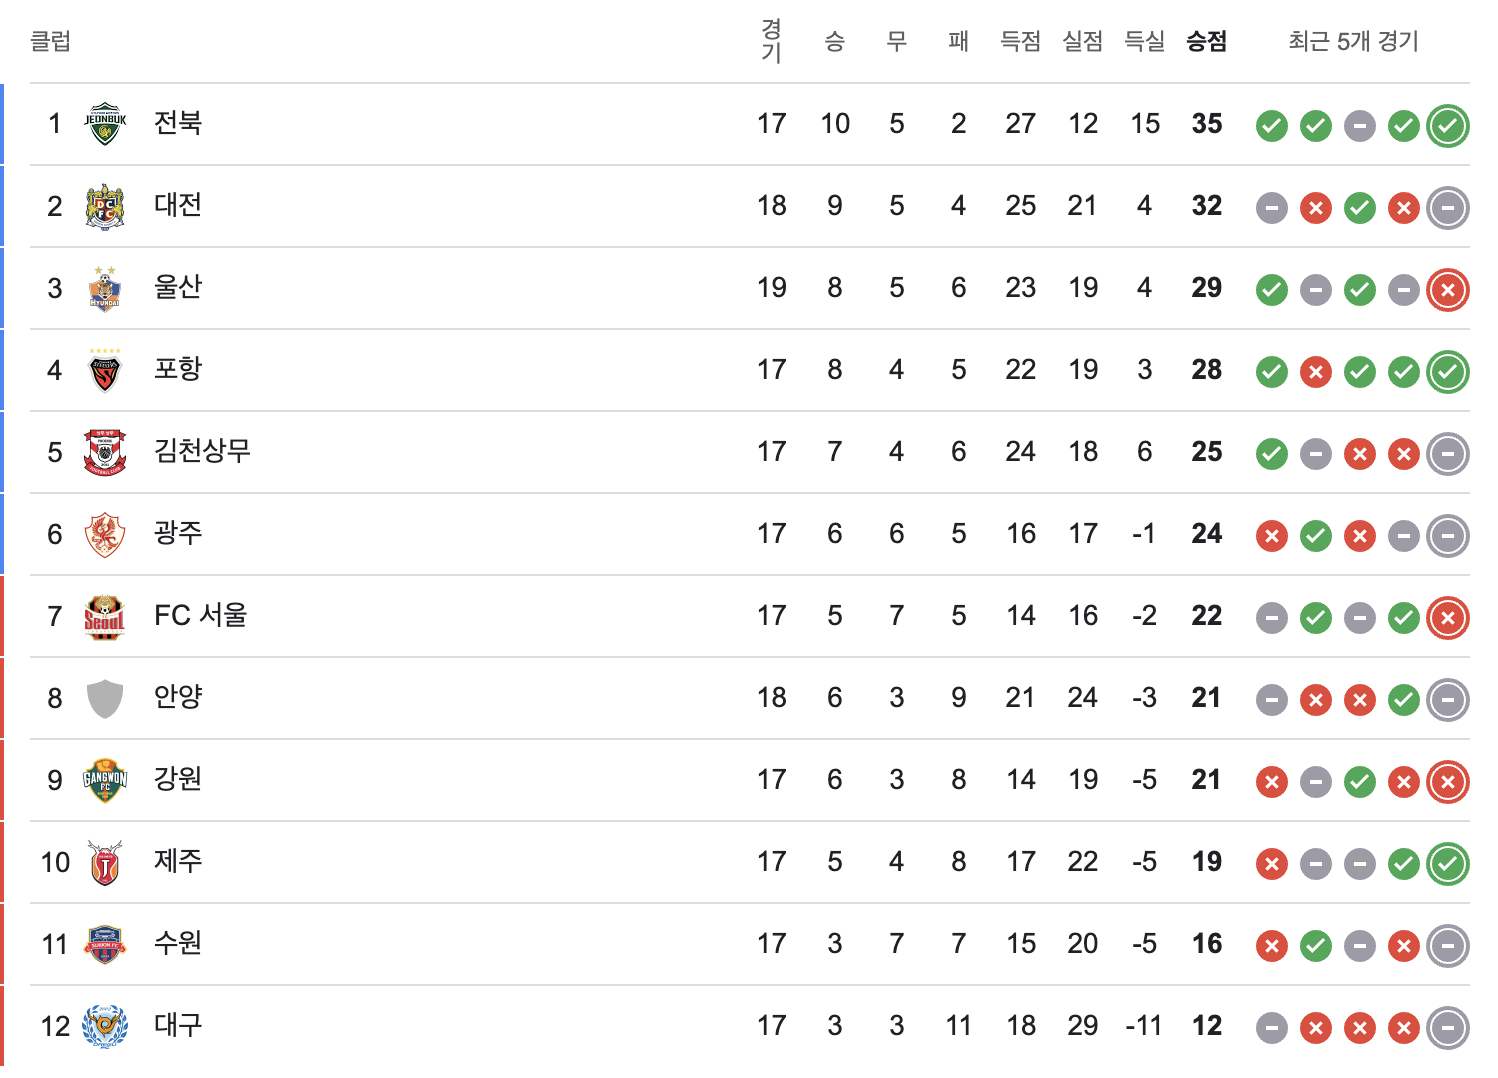Click the 포항 Steelers crest
The height and width of the screenshot is (1078, 1498).
click(x=105, y=370)
